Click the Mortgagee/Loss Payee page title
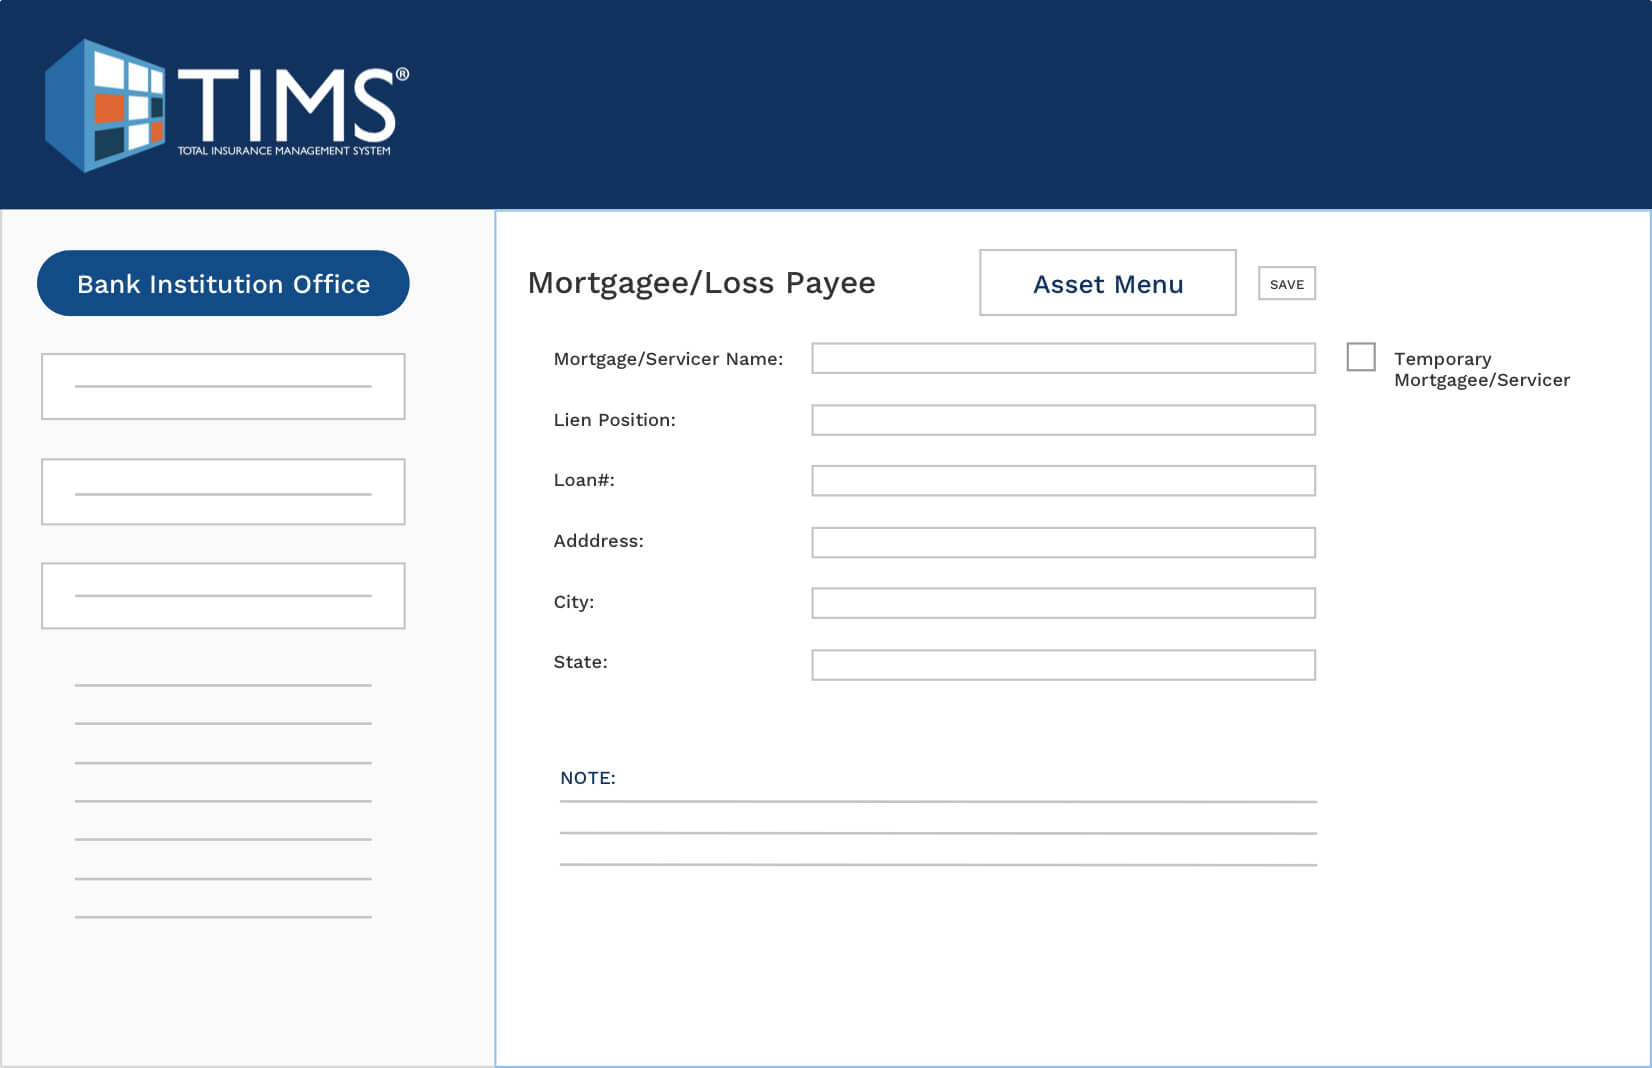This screenshot has width=1652, height=1068. pyautogui.click(x=702, y=283)
